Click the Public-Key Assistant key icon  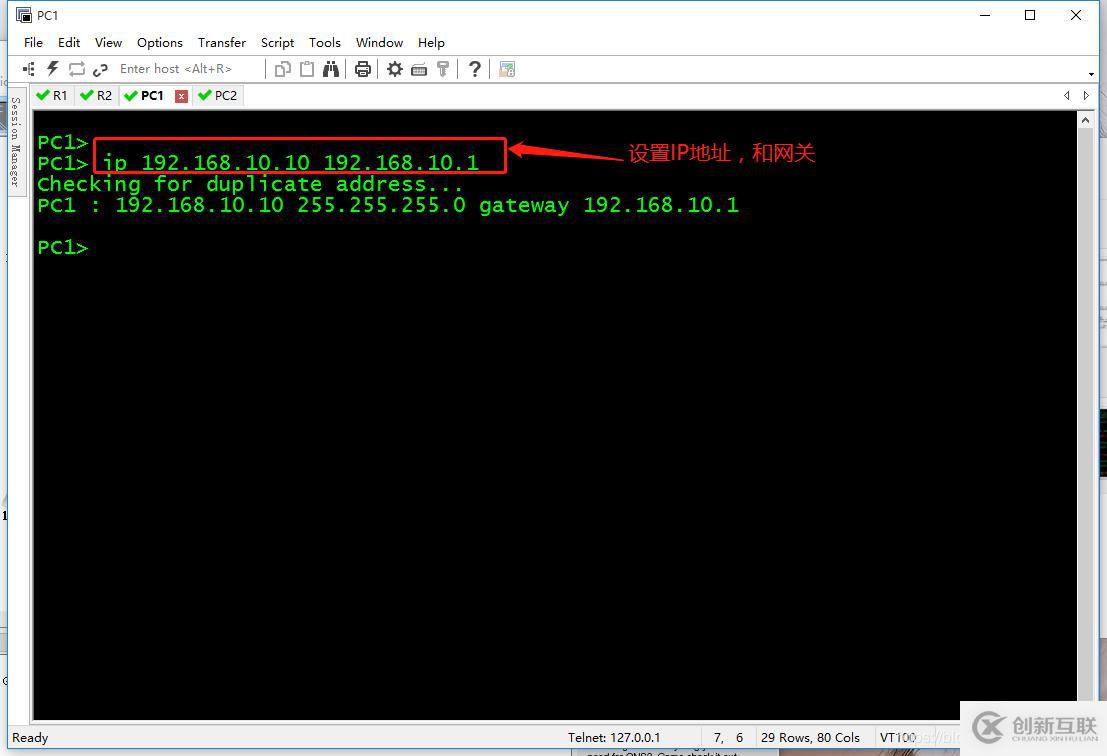tap(443, 68)
